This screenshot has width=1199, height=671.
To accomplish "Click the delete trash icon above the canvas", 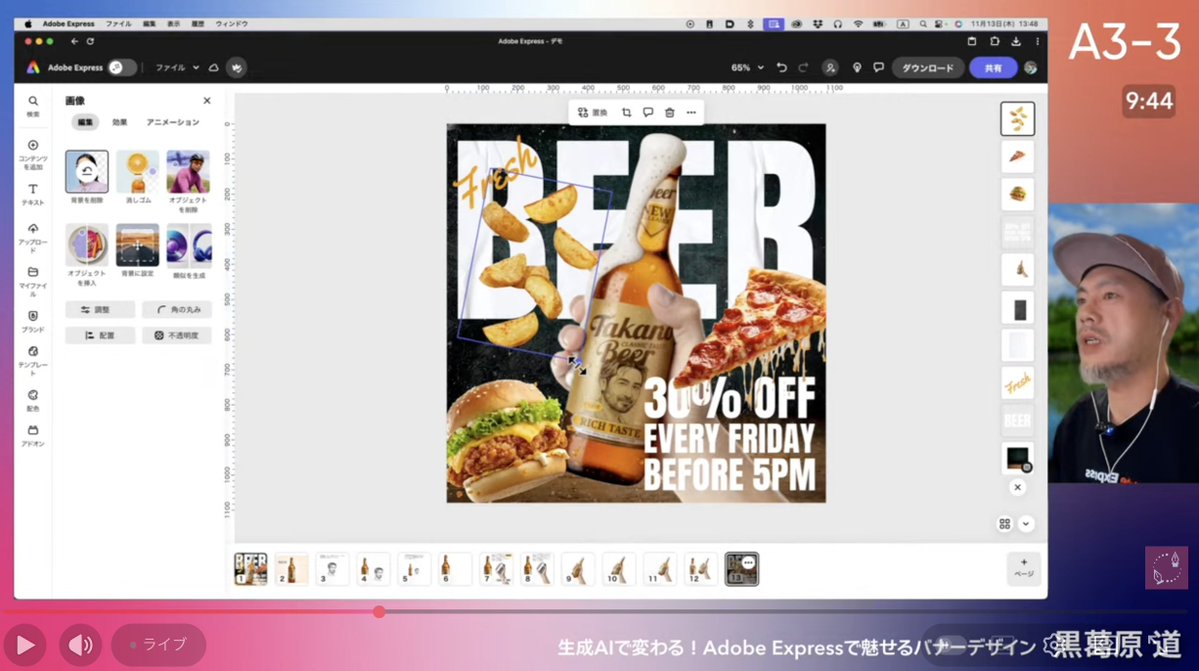I will click(668, 113).
